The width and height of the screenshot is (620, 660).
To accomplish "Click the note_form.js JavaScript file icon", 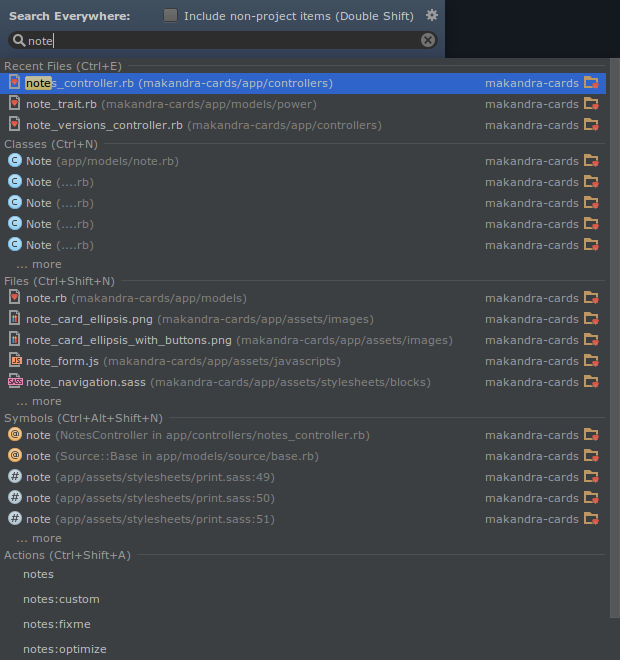I will click(15, 361).
